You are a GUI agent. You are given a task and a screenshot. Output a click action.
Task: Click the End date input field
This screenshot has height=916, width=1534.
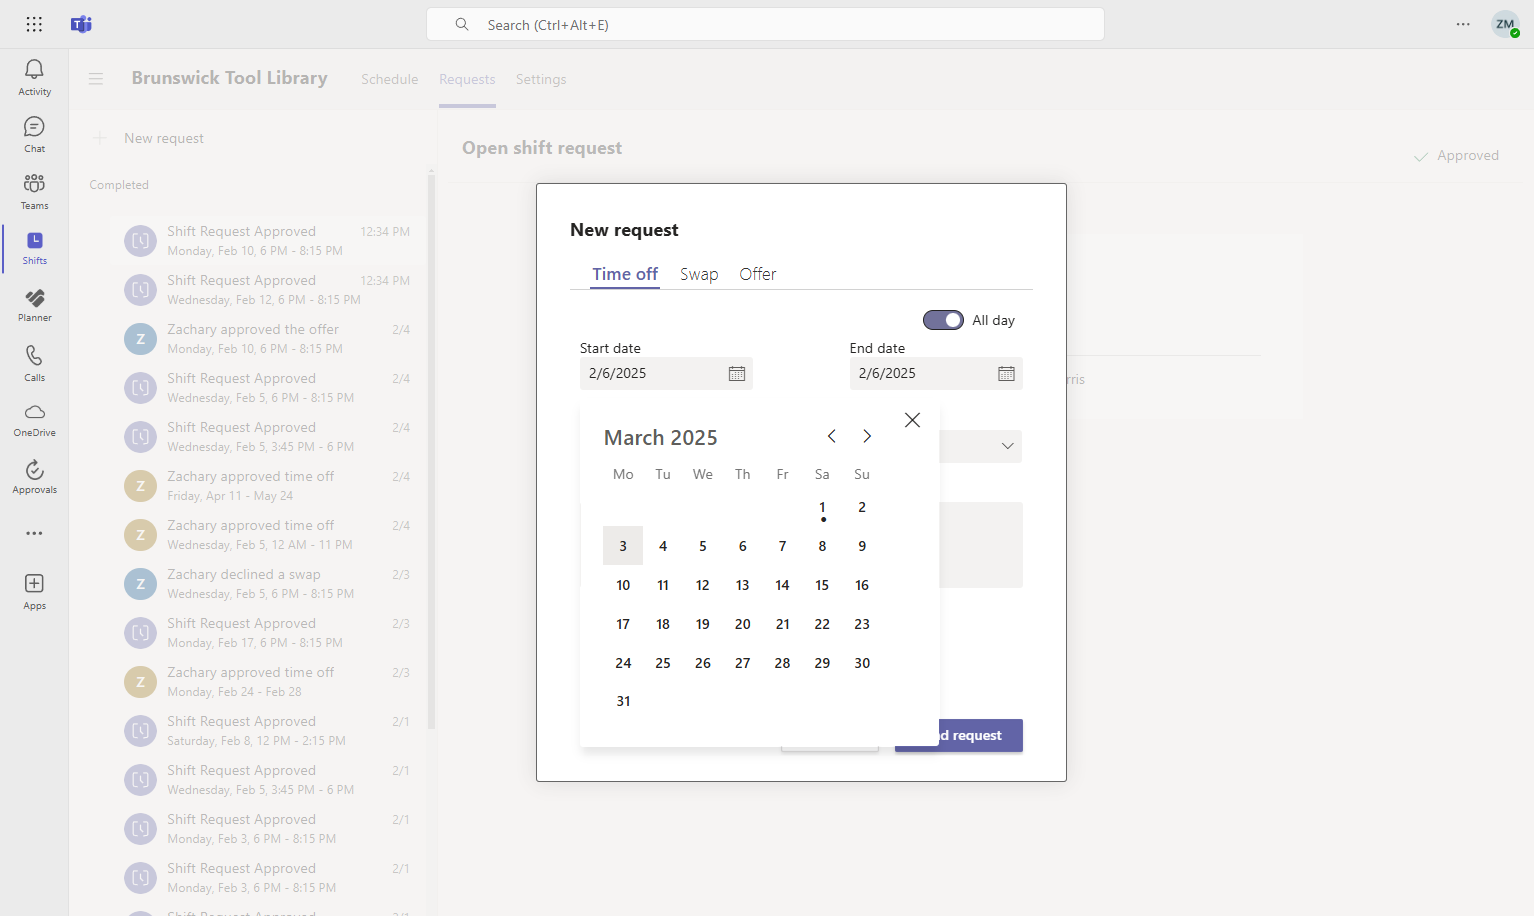click(936, 373)
